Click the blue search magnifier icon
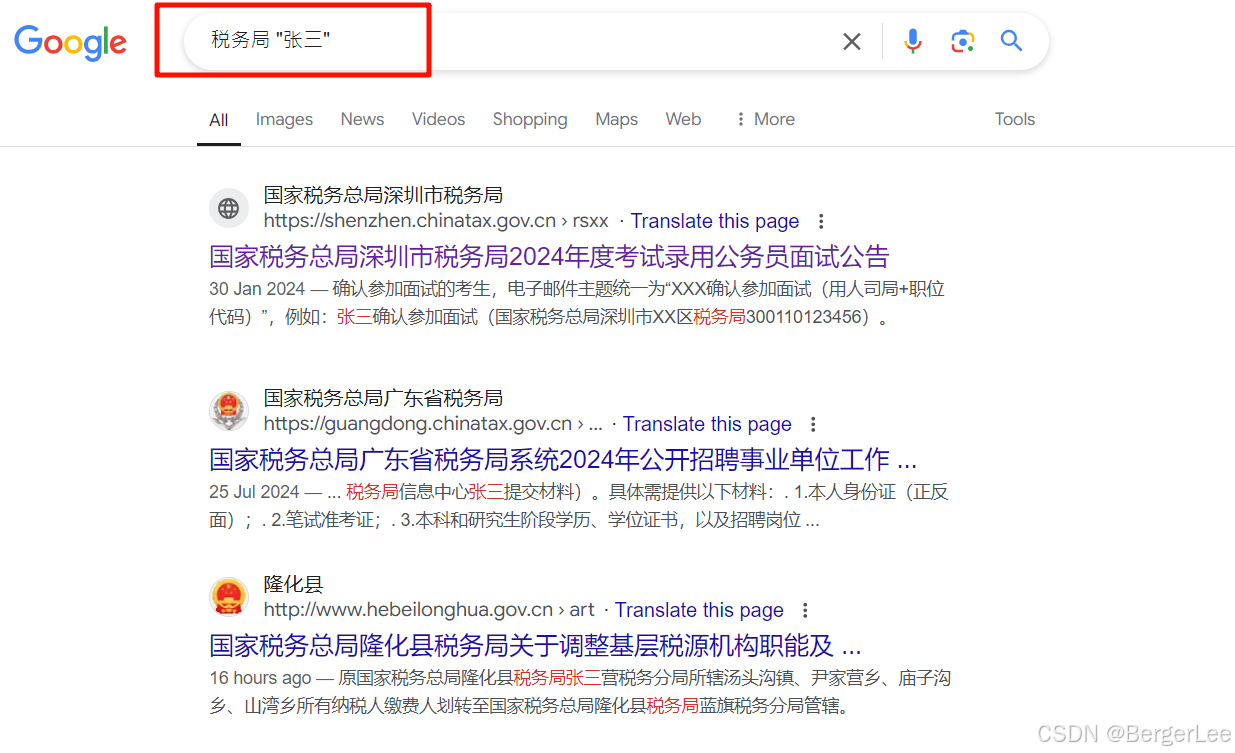Image resolution: width=1235 pixels, height=753 pixels. (x=1011, y=41)
